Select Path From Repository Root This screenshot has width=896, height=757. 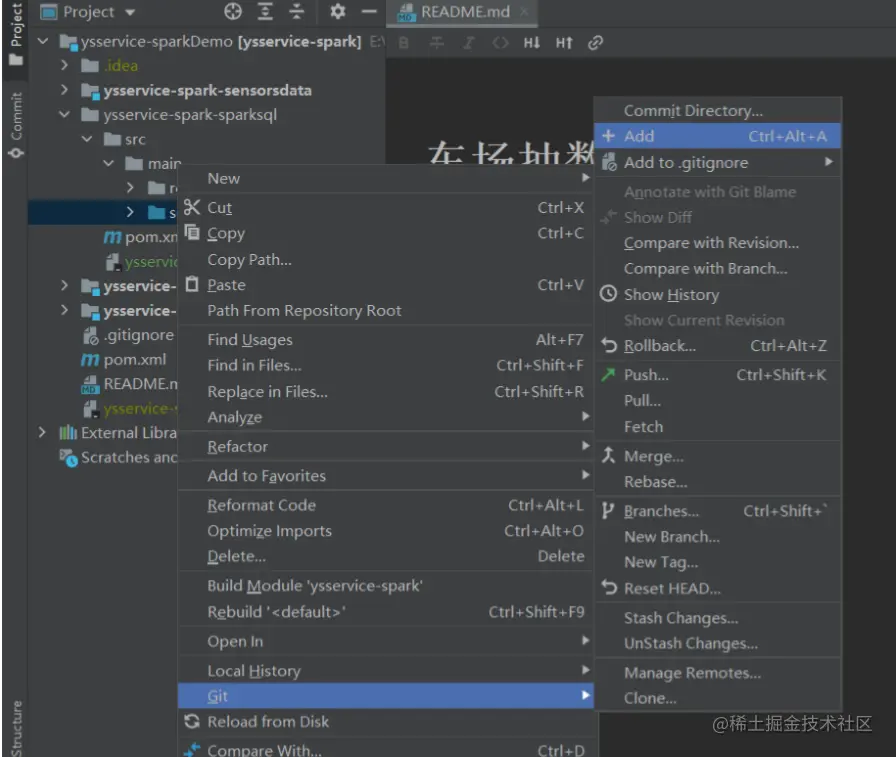point(386,311)
